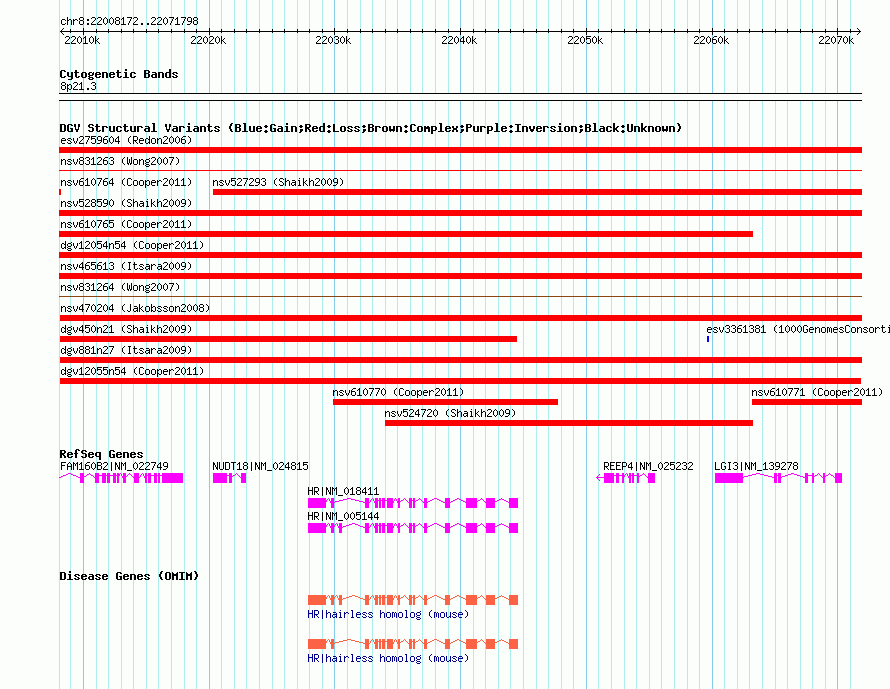Image resolution: width=890 pixels, height=689 pixels.
Task: Click the dgv12054n54 (Cooper2011) label
Action: 132,245
